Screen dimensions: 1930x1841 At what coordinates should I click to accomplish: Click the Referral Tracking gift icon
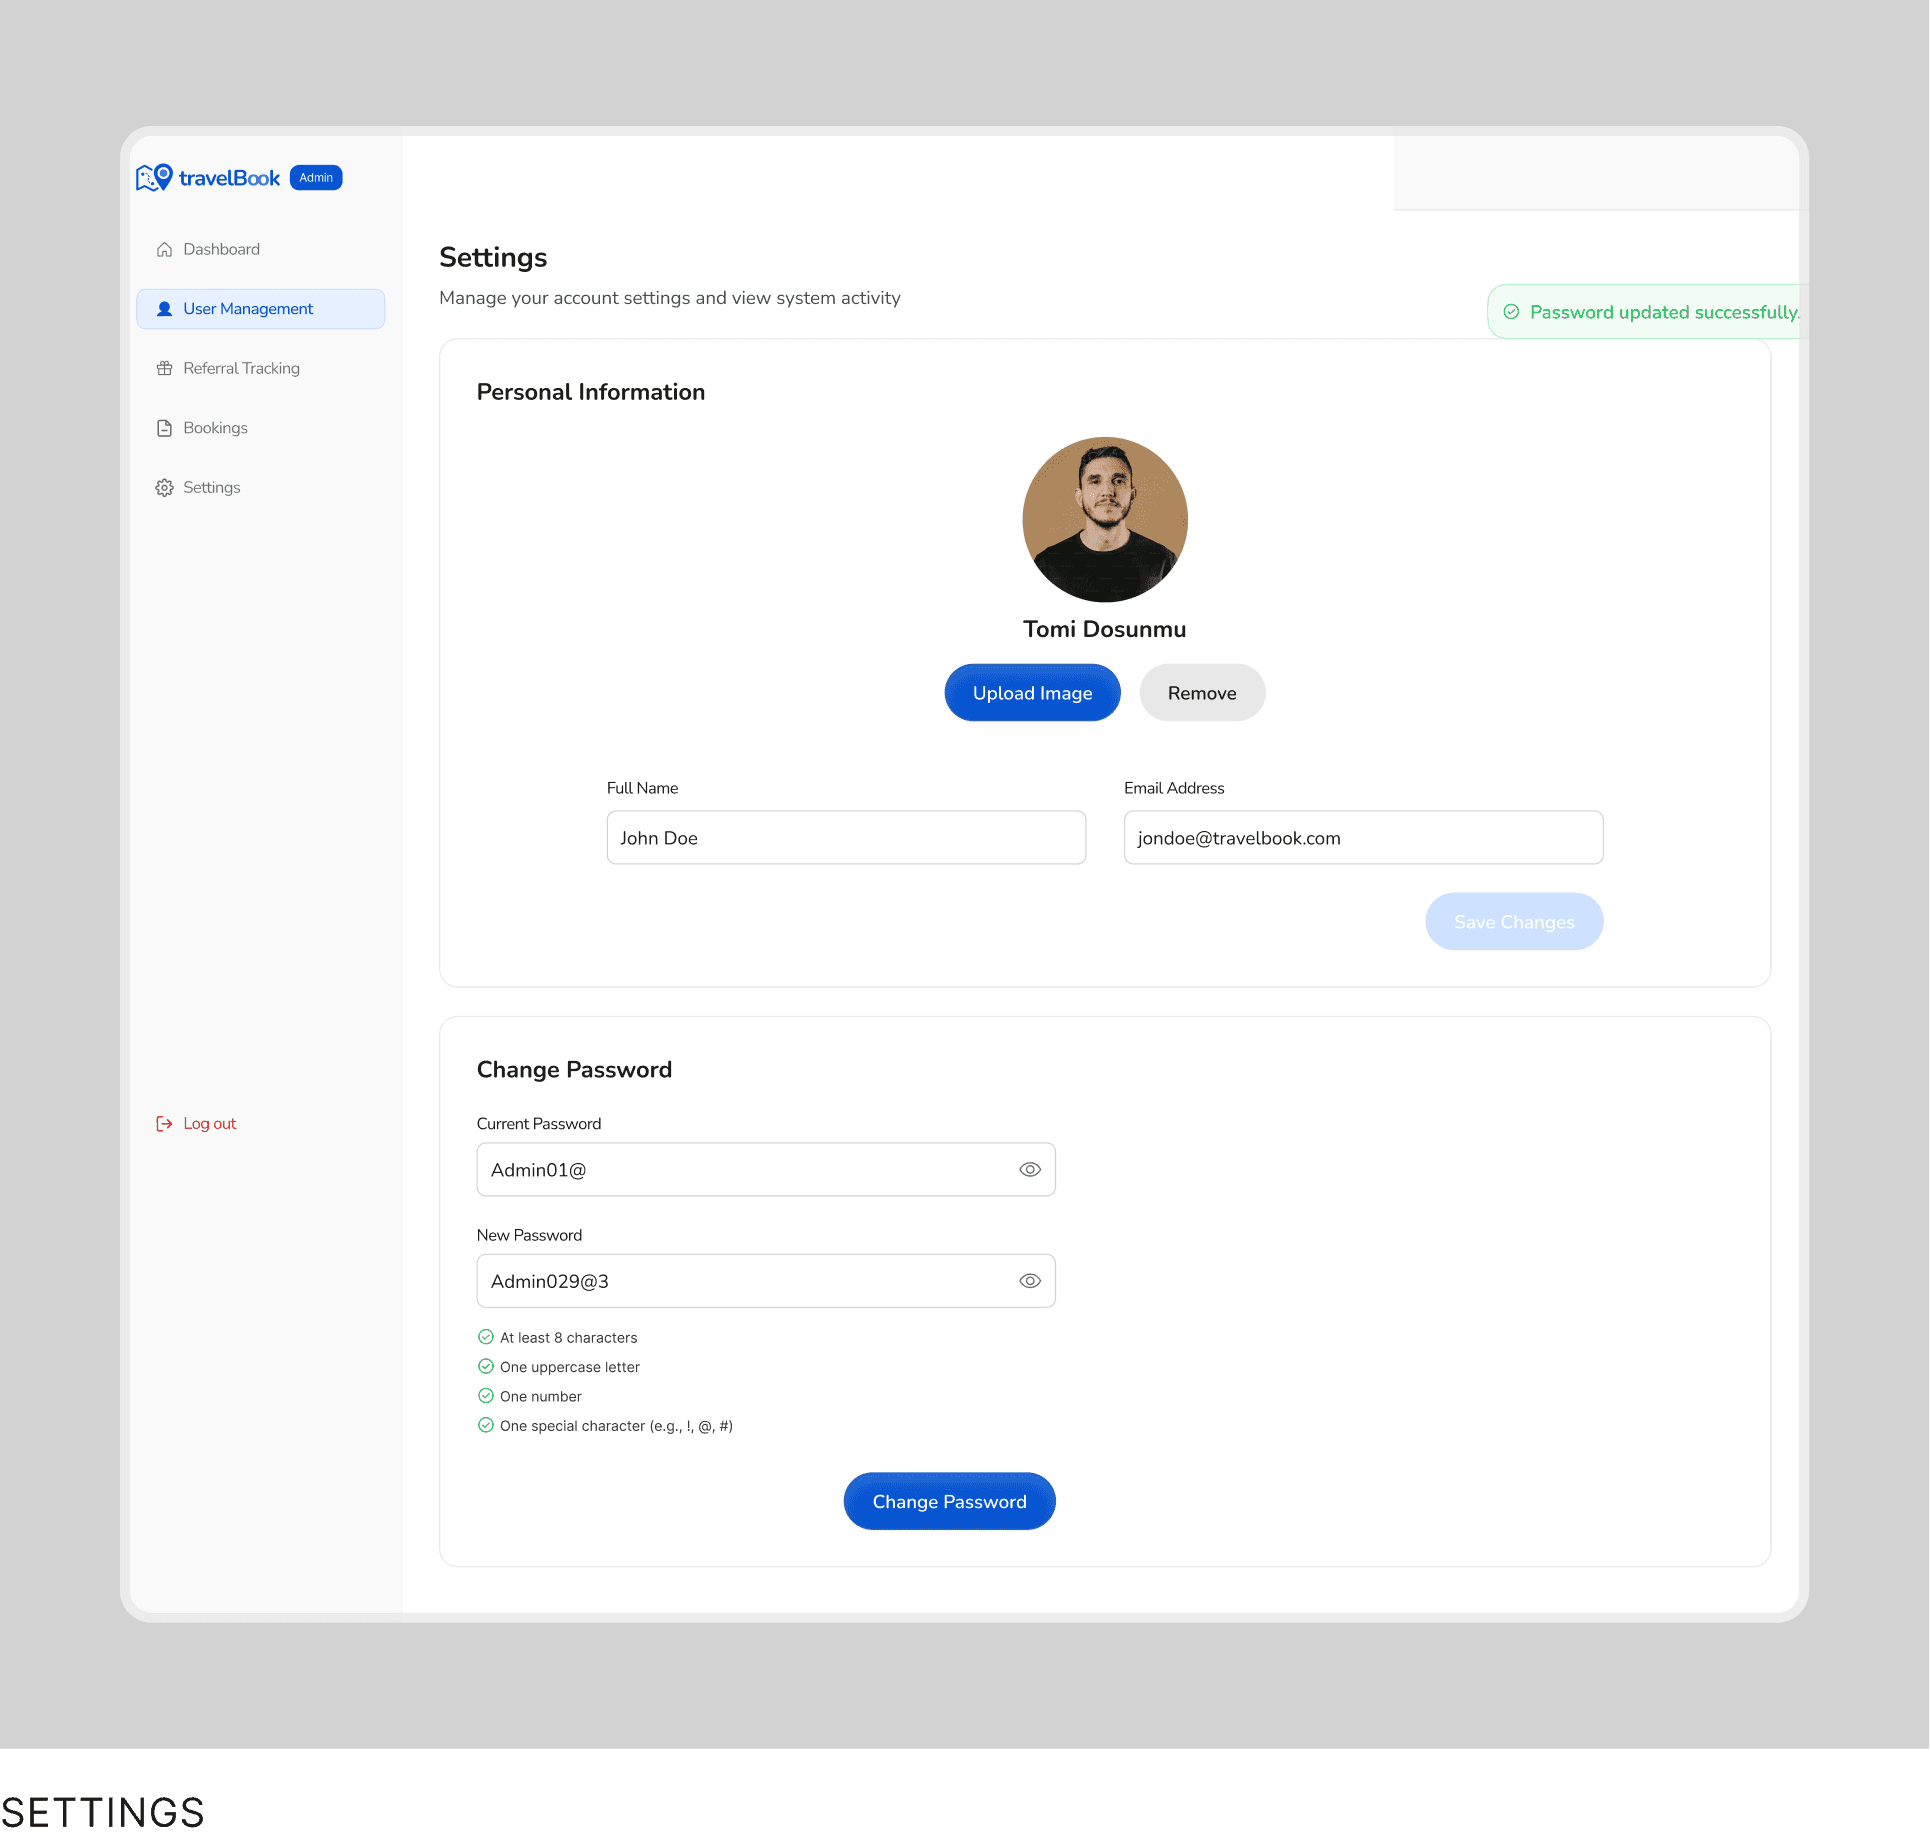coord(164,369)
